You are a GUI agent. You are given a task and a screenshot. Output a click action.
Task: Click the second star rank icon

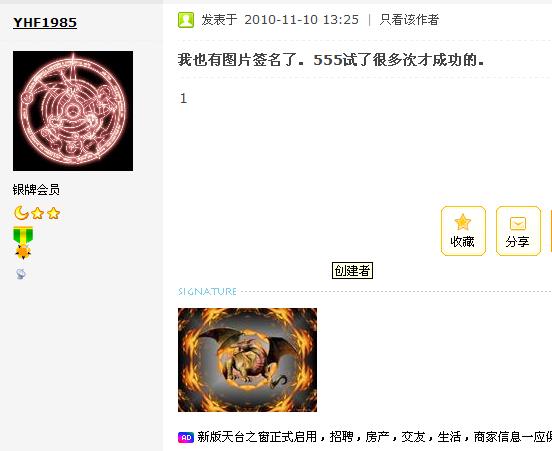point(54,213)
